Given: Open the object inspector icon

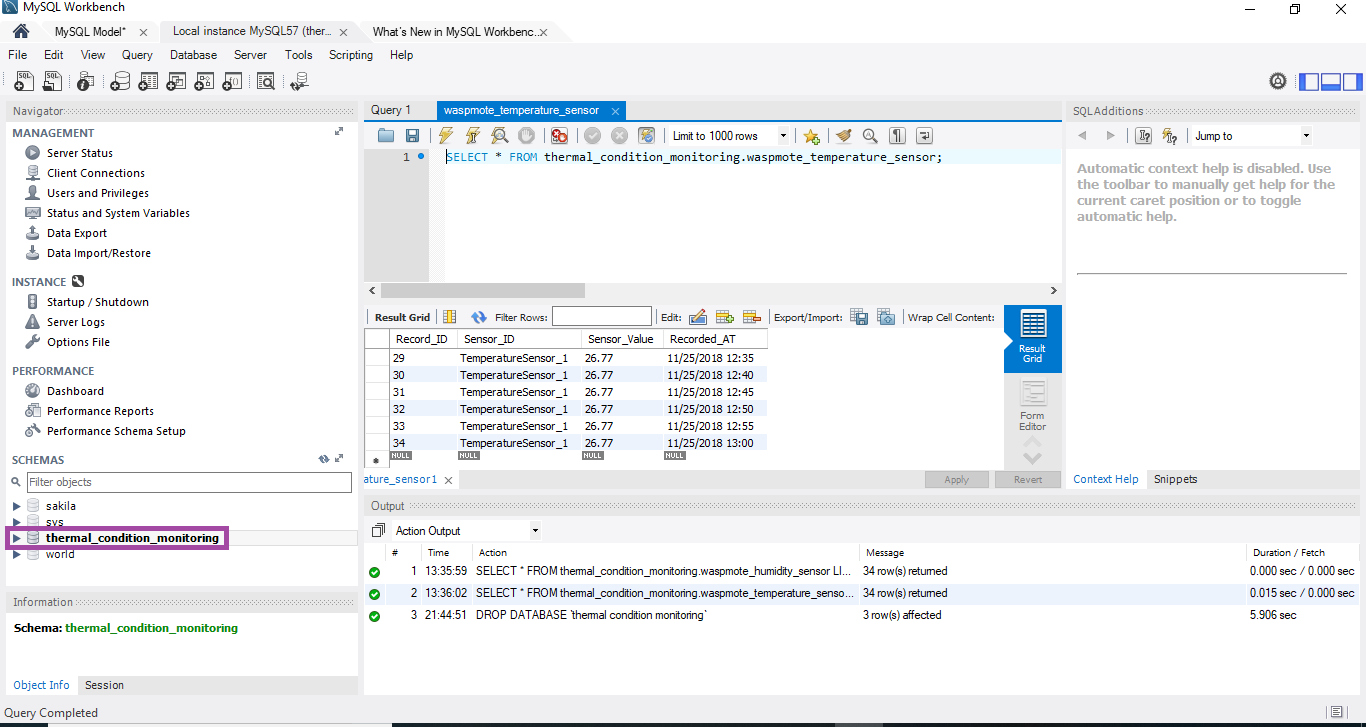Looking at the screenshot, I should tap(86, 82).
